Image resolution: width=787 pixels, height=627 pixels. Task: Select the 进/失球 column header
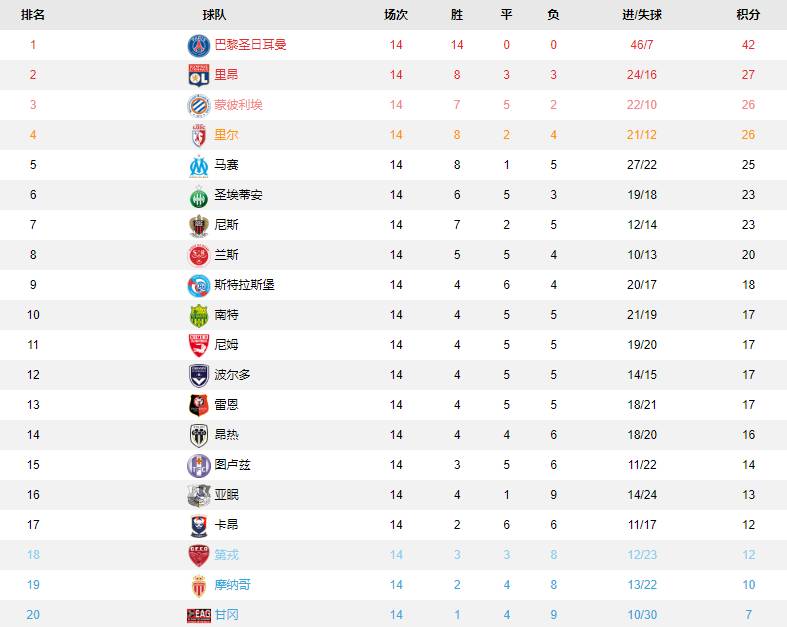coord(642,15)
